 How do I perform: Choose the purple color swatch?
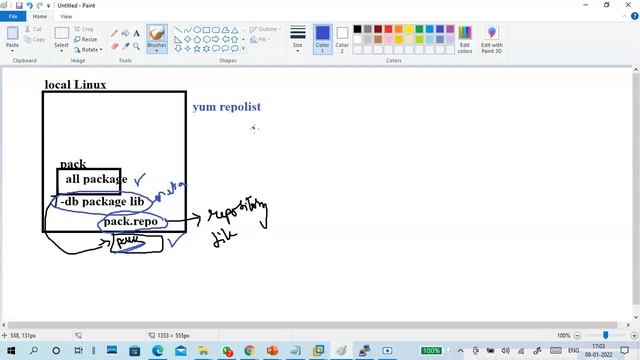[x=450, y=29]
